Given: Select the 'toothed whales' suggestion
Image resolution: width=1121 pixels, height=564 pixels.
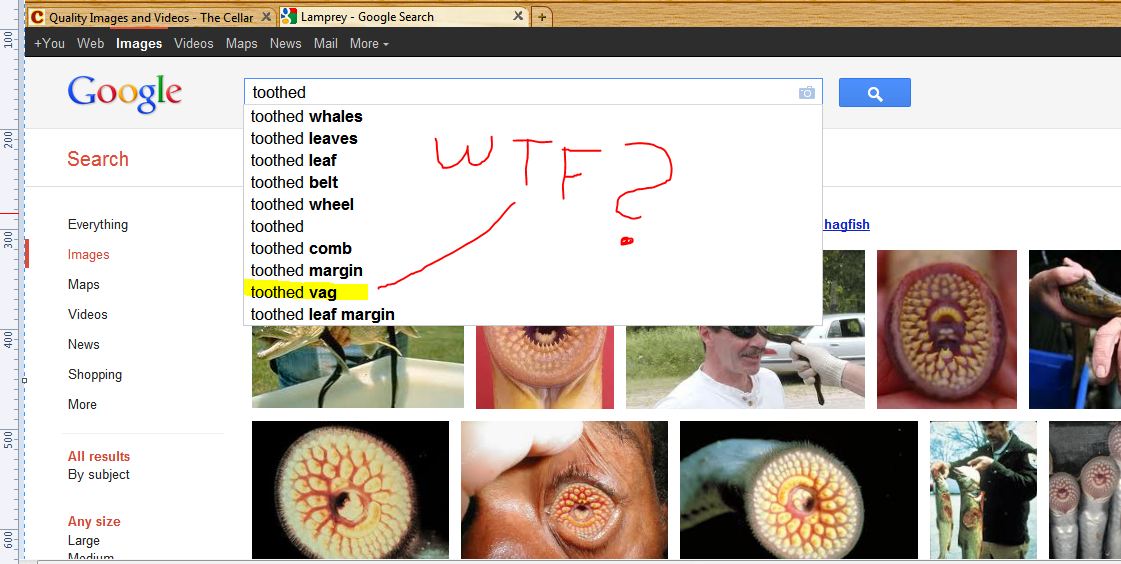Looking at the screenshot, I should (306, 117).
